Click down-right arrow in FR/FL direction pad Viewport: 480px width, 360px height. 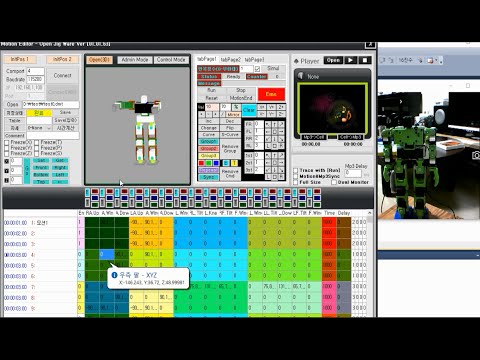click(x=281, y=139)
